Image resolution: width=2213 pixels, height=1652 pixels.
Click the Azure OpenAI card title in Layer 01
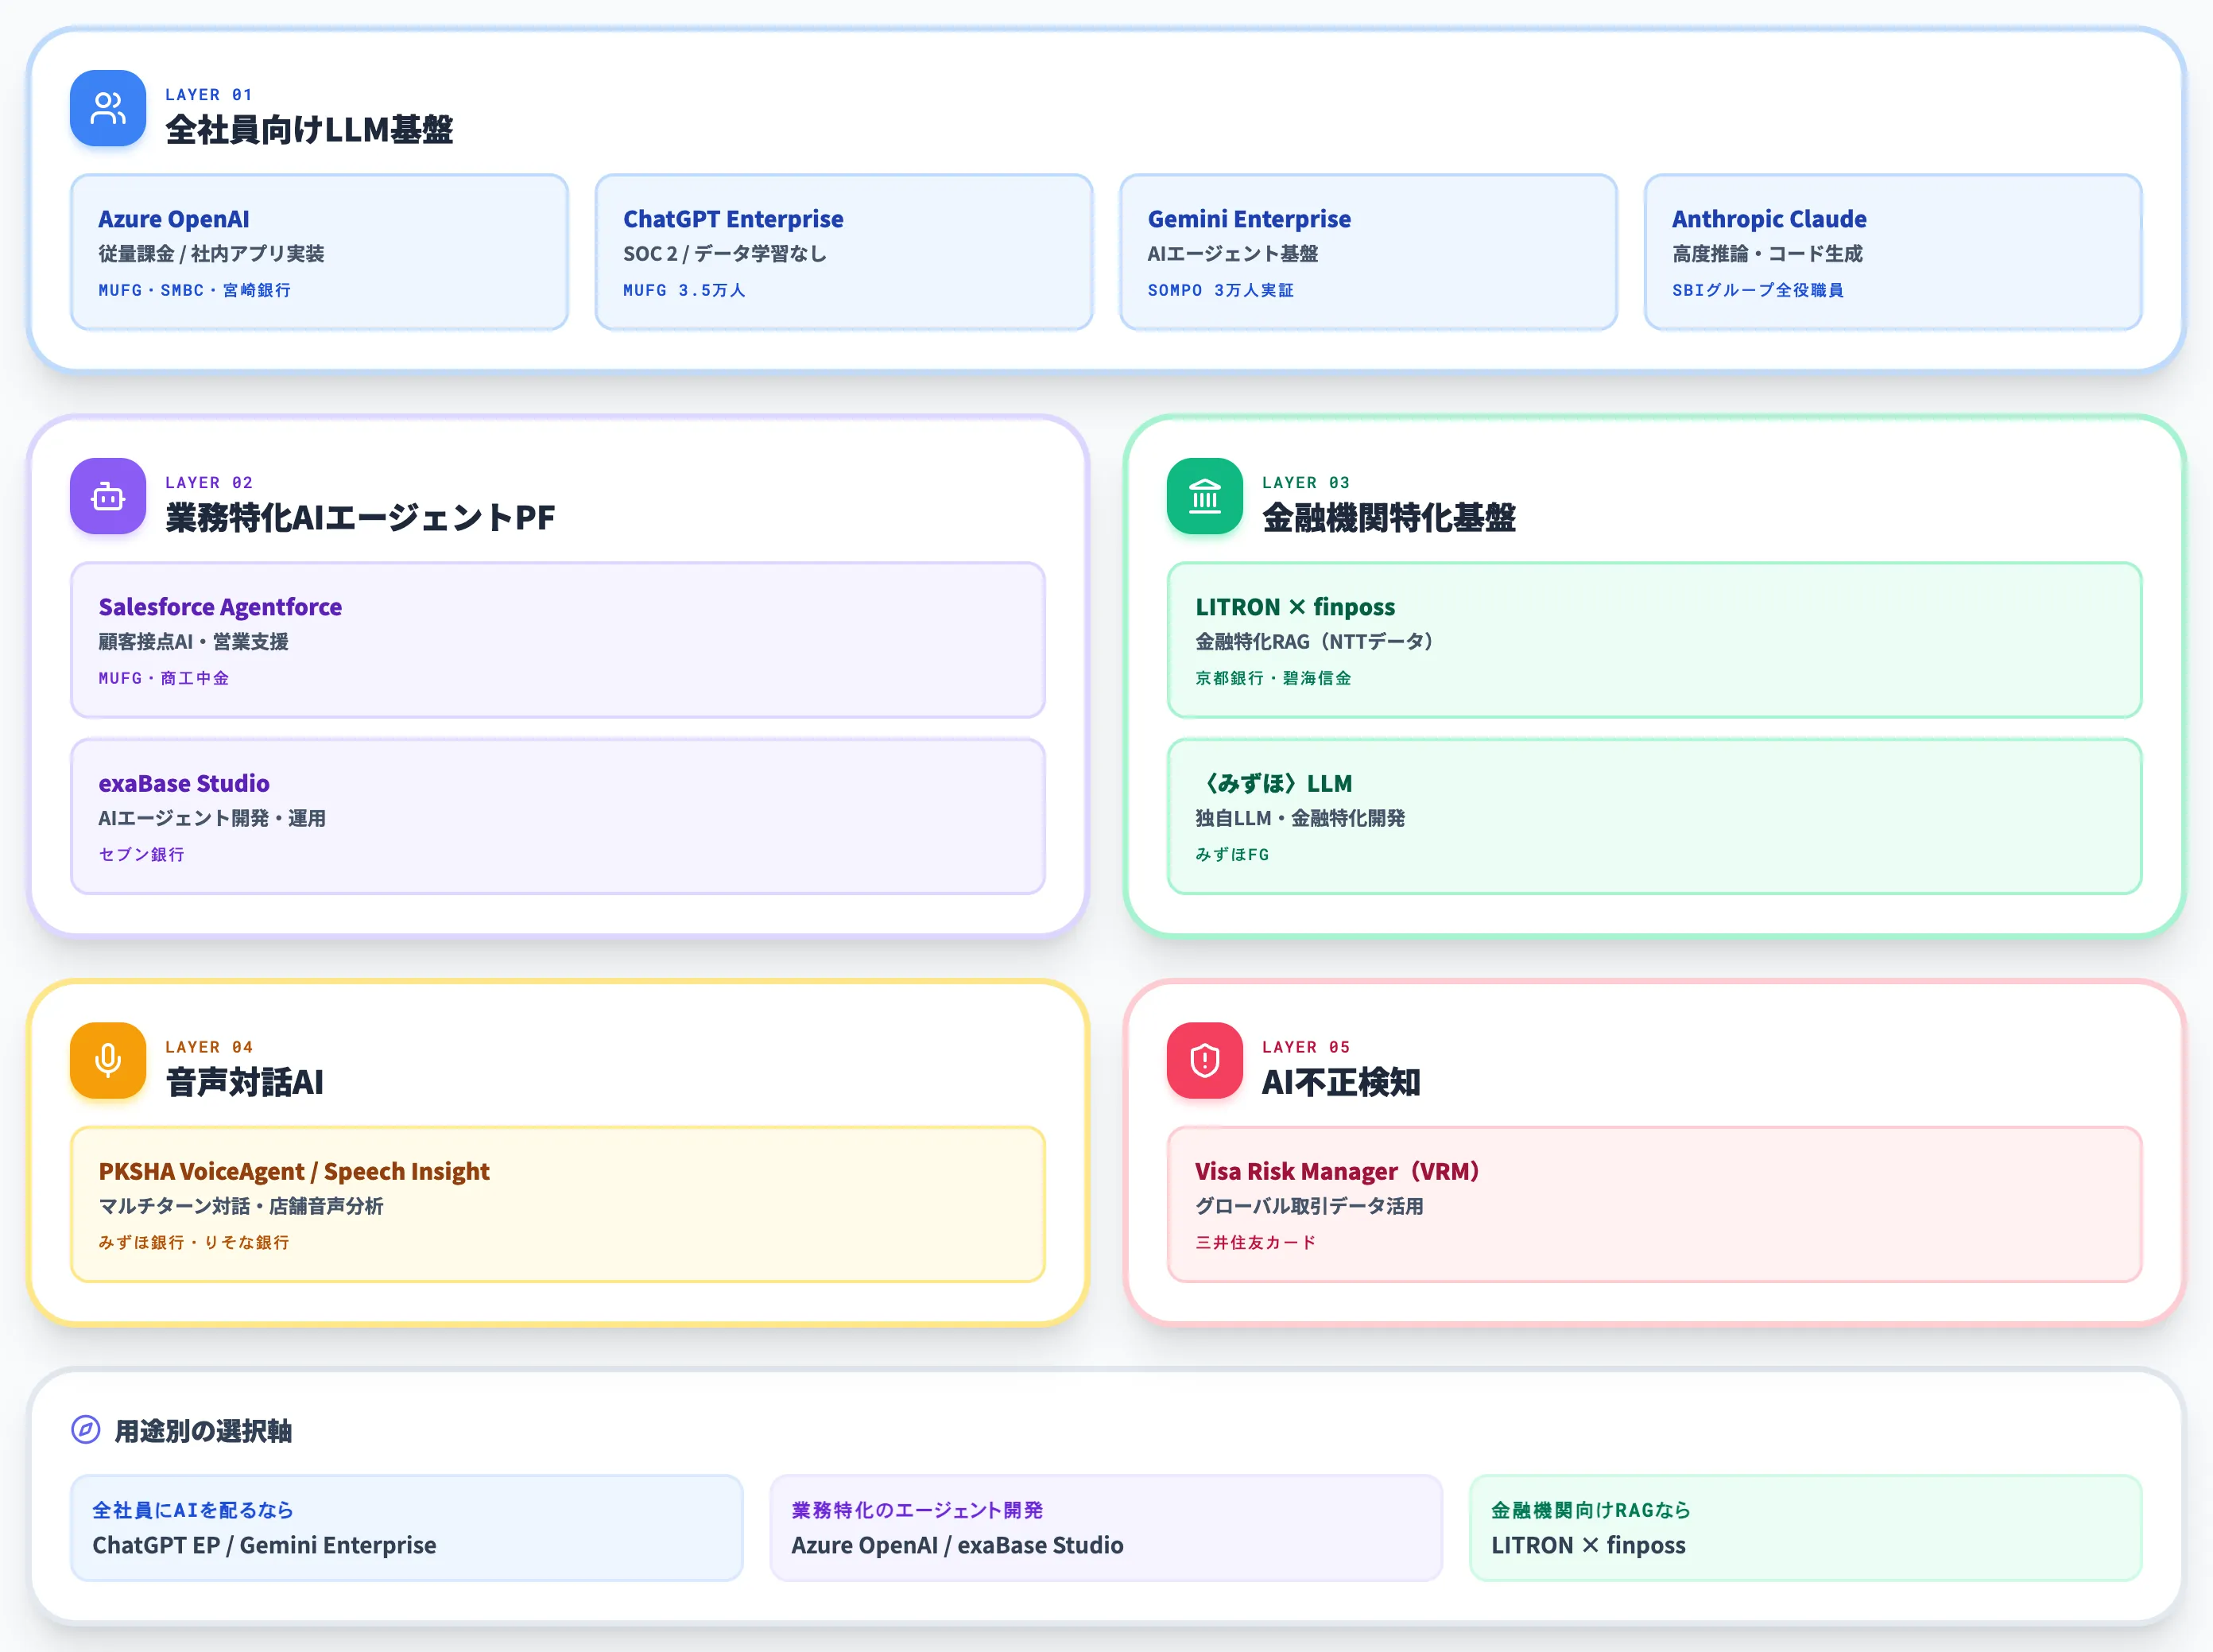pos(174,219)
